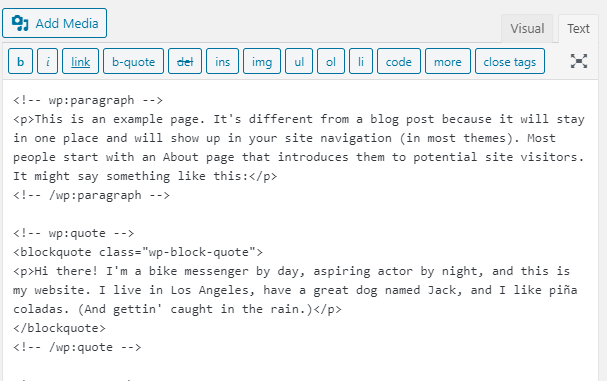Toggle distraction-free fullscreen editor icon
Viewport: 607px width, 381px height.
point(579,61)
